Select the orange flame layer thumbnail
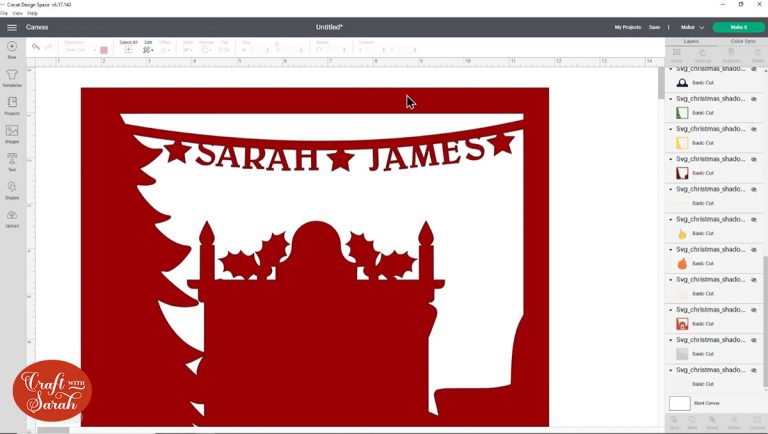The height and width of the screenshot is (434, 768). tap(682, 264)
